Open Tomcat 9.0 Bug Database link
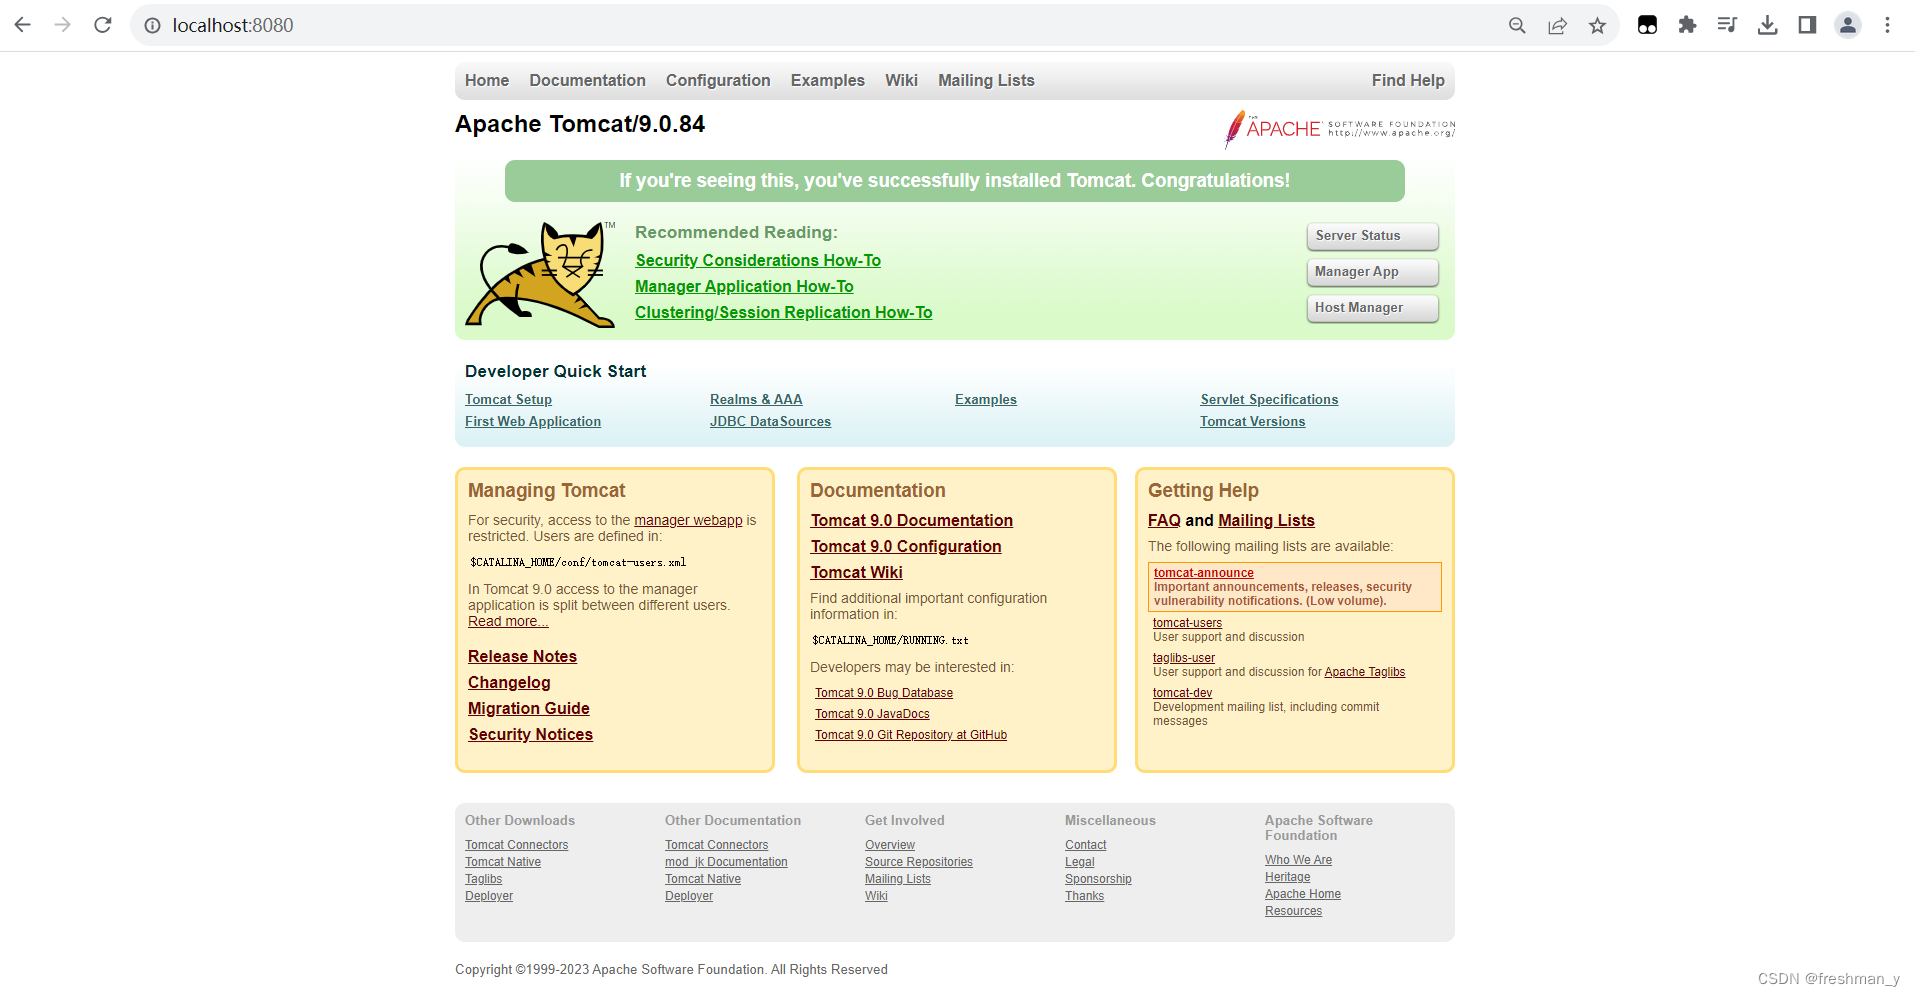The height and width of the screenshot is (996, 1915). [883, 693]
